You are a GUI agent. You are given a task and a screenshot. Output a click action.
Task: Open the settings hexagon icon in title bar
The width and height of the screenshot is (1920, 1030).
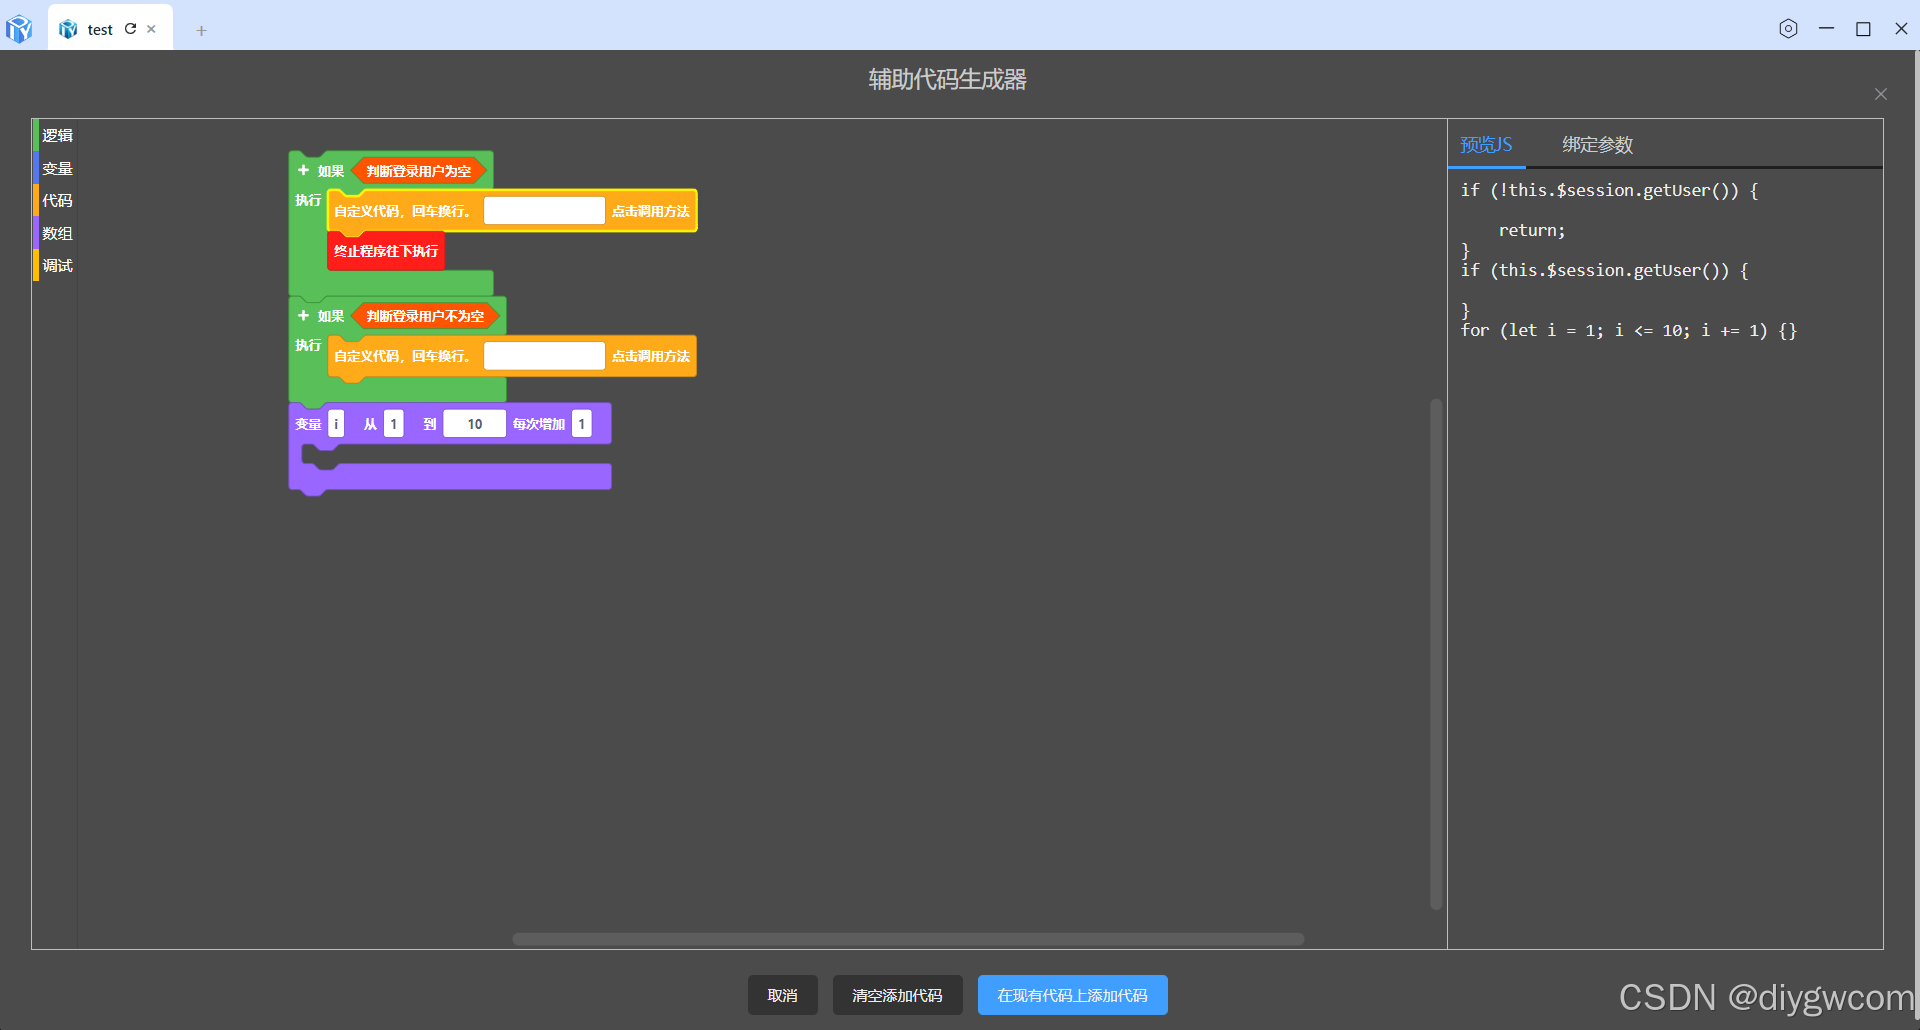pos(1788,29)
